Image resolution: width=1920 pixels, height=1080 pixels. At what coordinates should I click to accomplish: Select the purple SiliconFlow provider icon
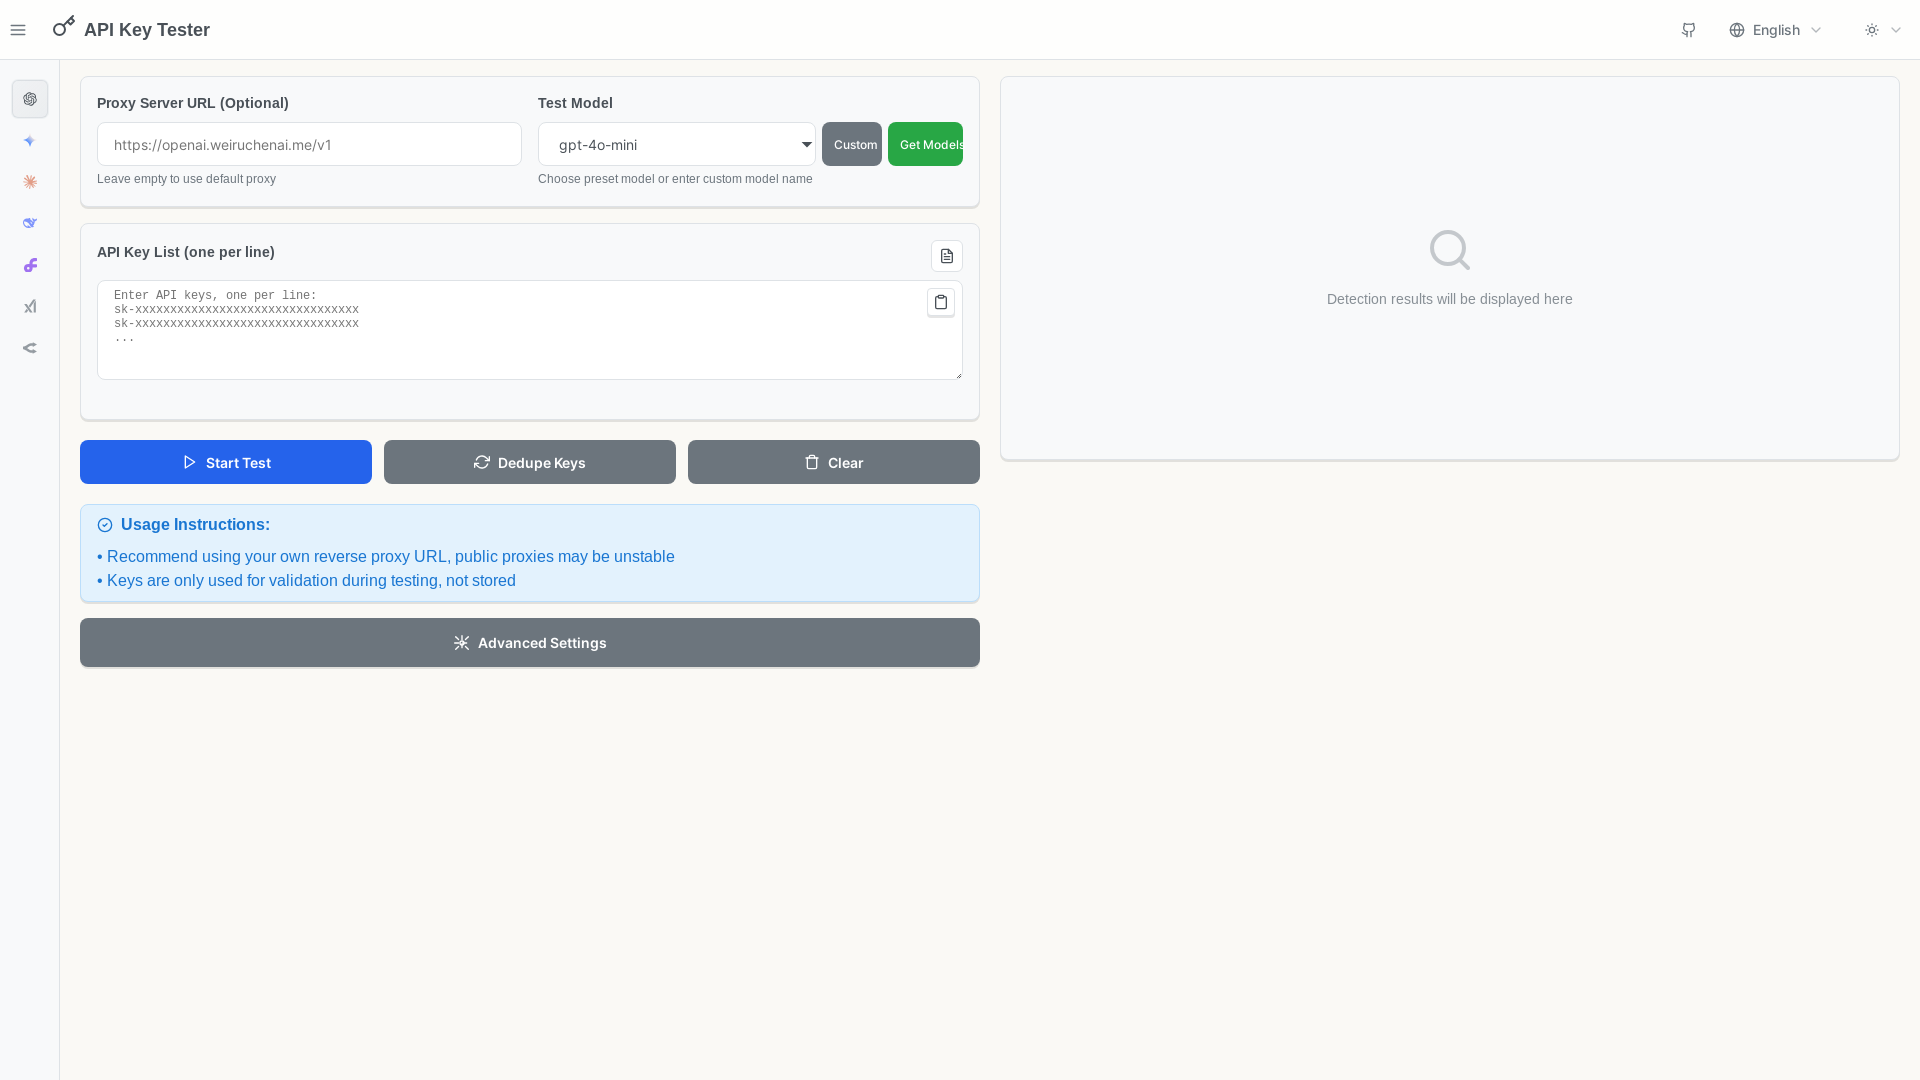pyautogui.click(x=30, y=265)
